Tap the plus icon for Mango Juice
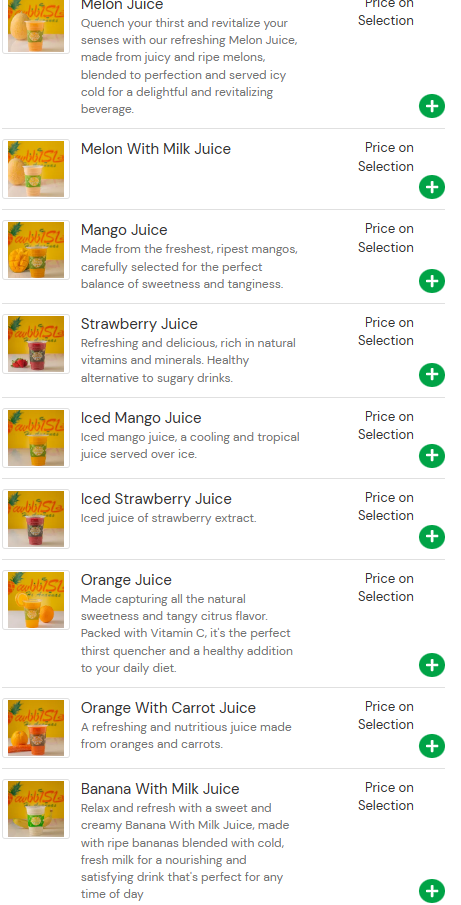Image resolution: width=461 pixels, height=905 pixels. pos(432,281)
